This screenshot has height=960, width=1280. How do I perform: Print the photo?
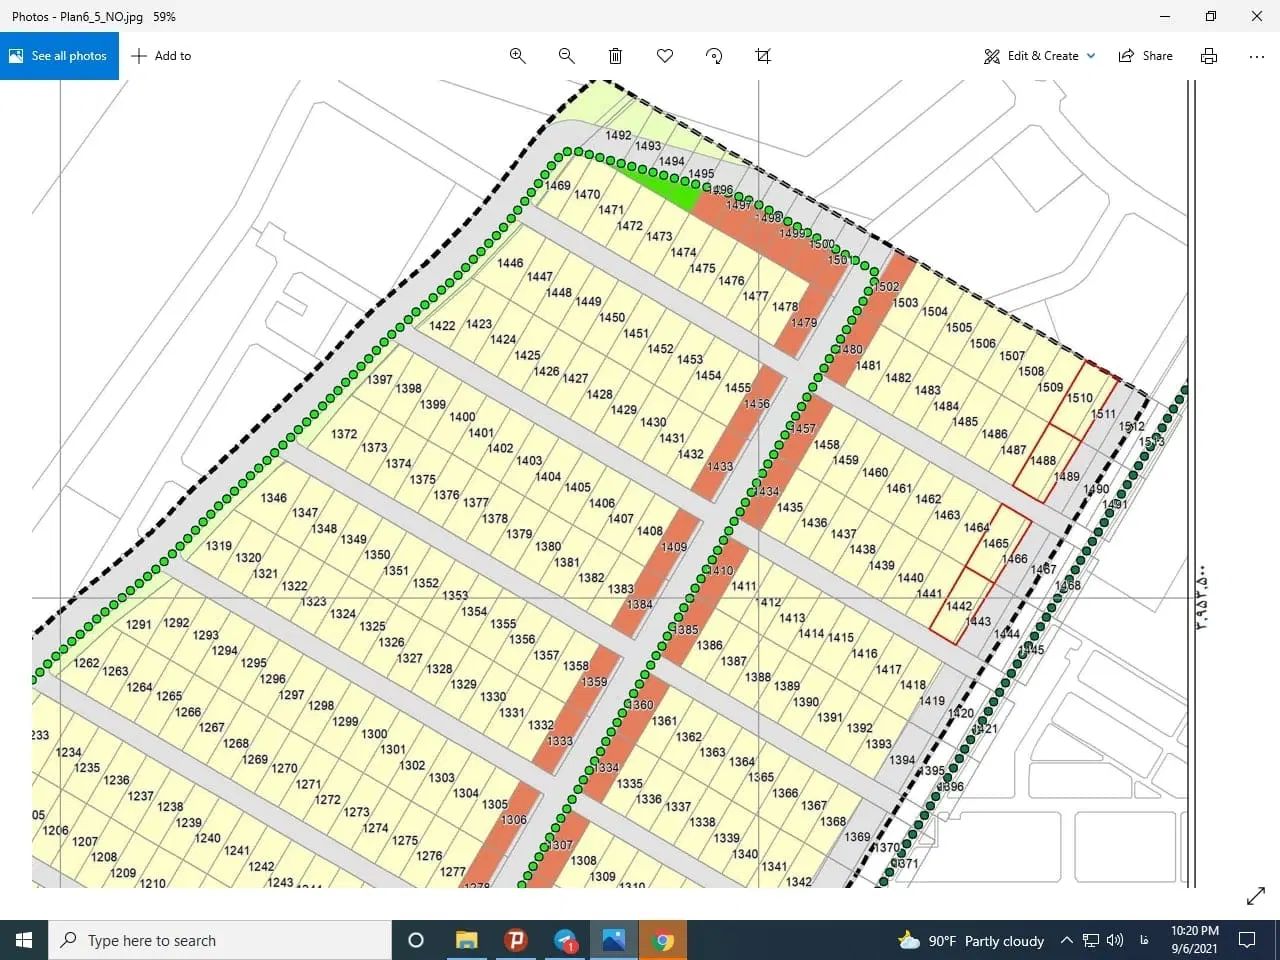tap(1209, 56)
